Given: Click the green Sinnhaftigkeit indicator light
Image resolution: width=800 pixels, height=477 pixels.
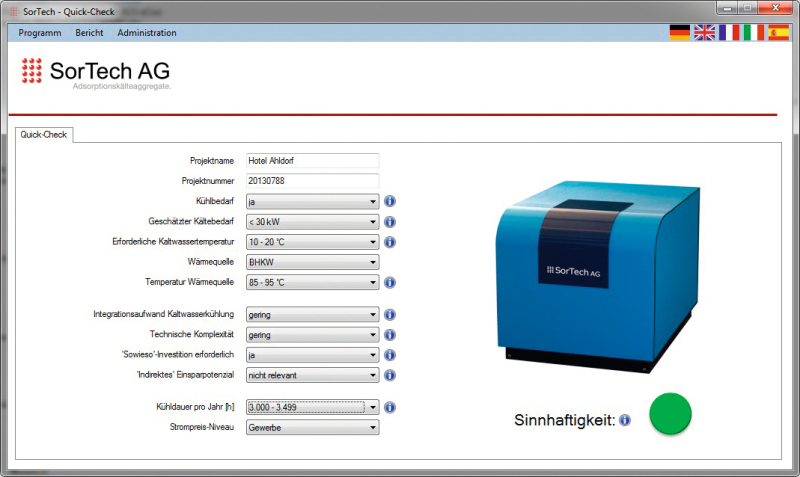Looking at the screenshot, I should (x=670, y=414).
